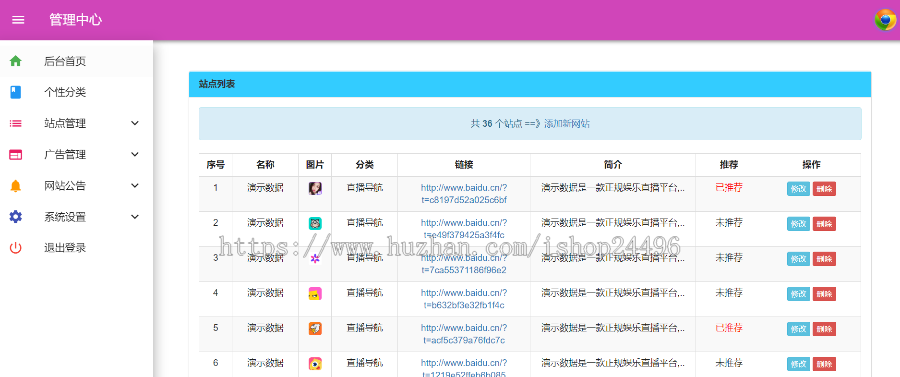This screenshot has width=900, height=377.
Task: Click 删除 button in row 2
Action: (x=824, y=224)
